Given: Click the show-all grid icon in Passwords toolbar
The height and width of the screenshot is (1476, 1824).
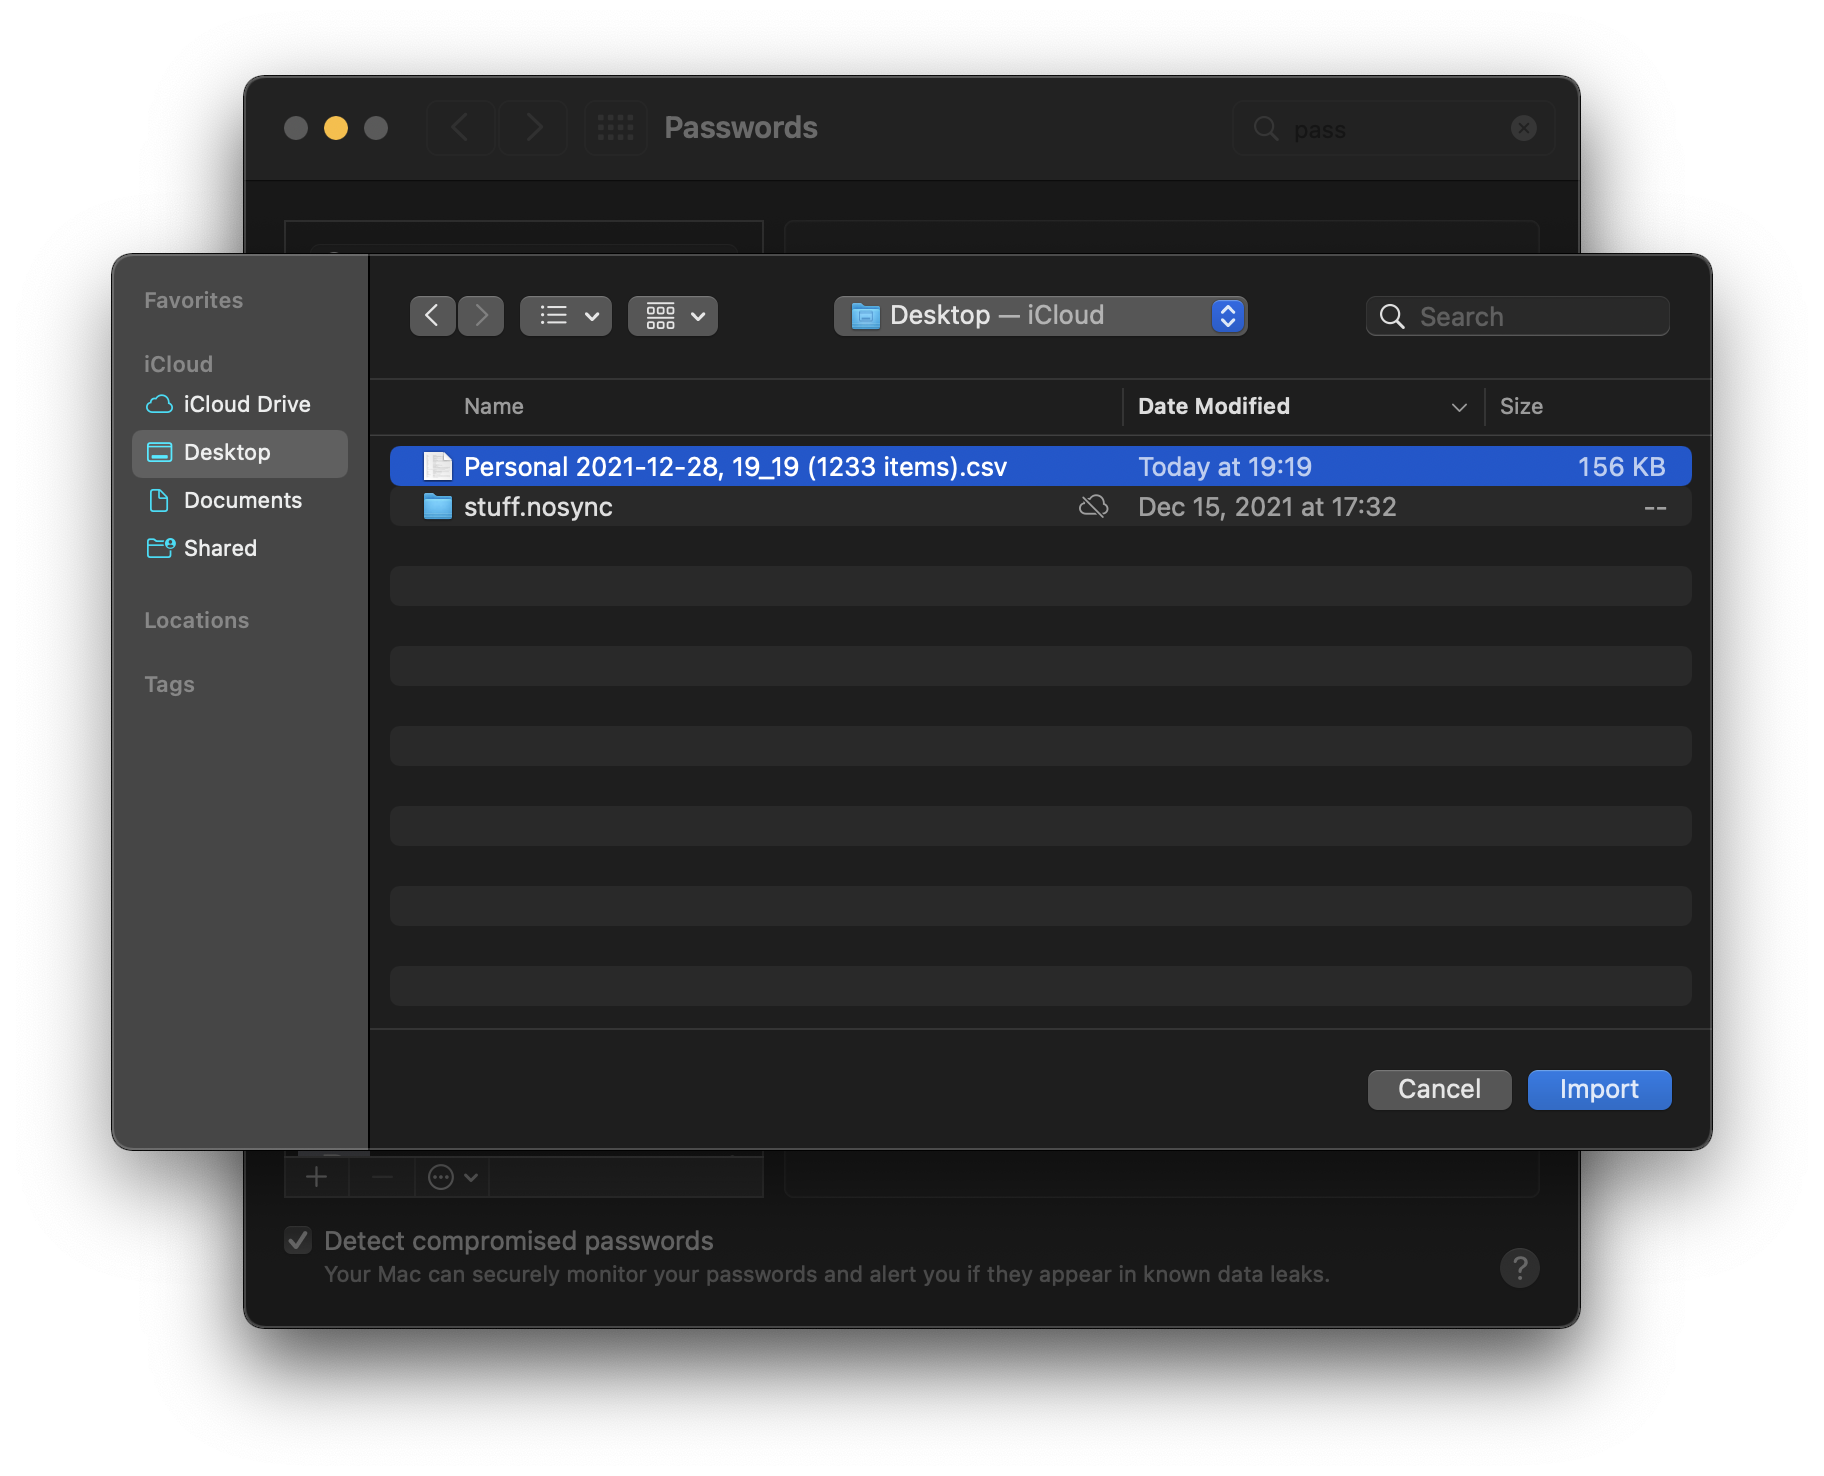Looking at the screenshot, I should click(x=615, y=128).
